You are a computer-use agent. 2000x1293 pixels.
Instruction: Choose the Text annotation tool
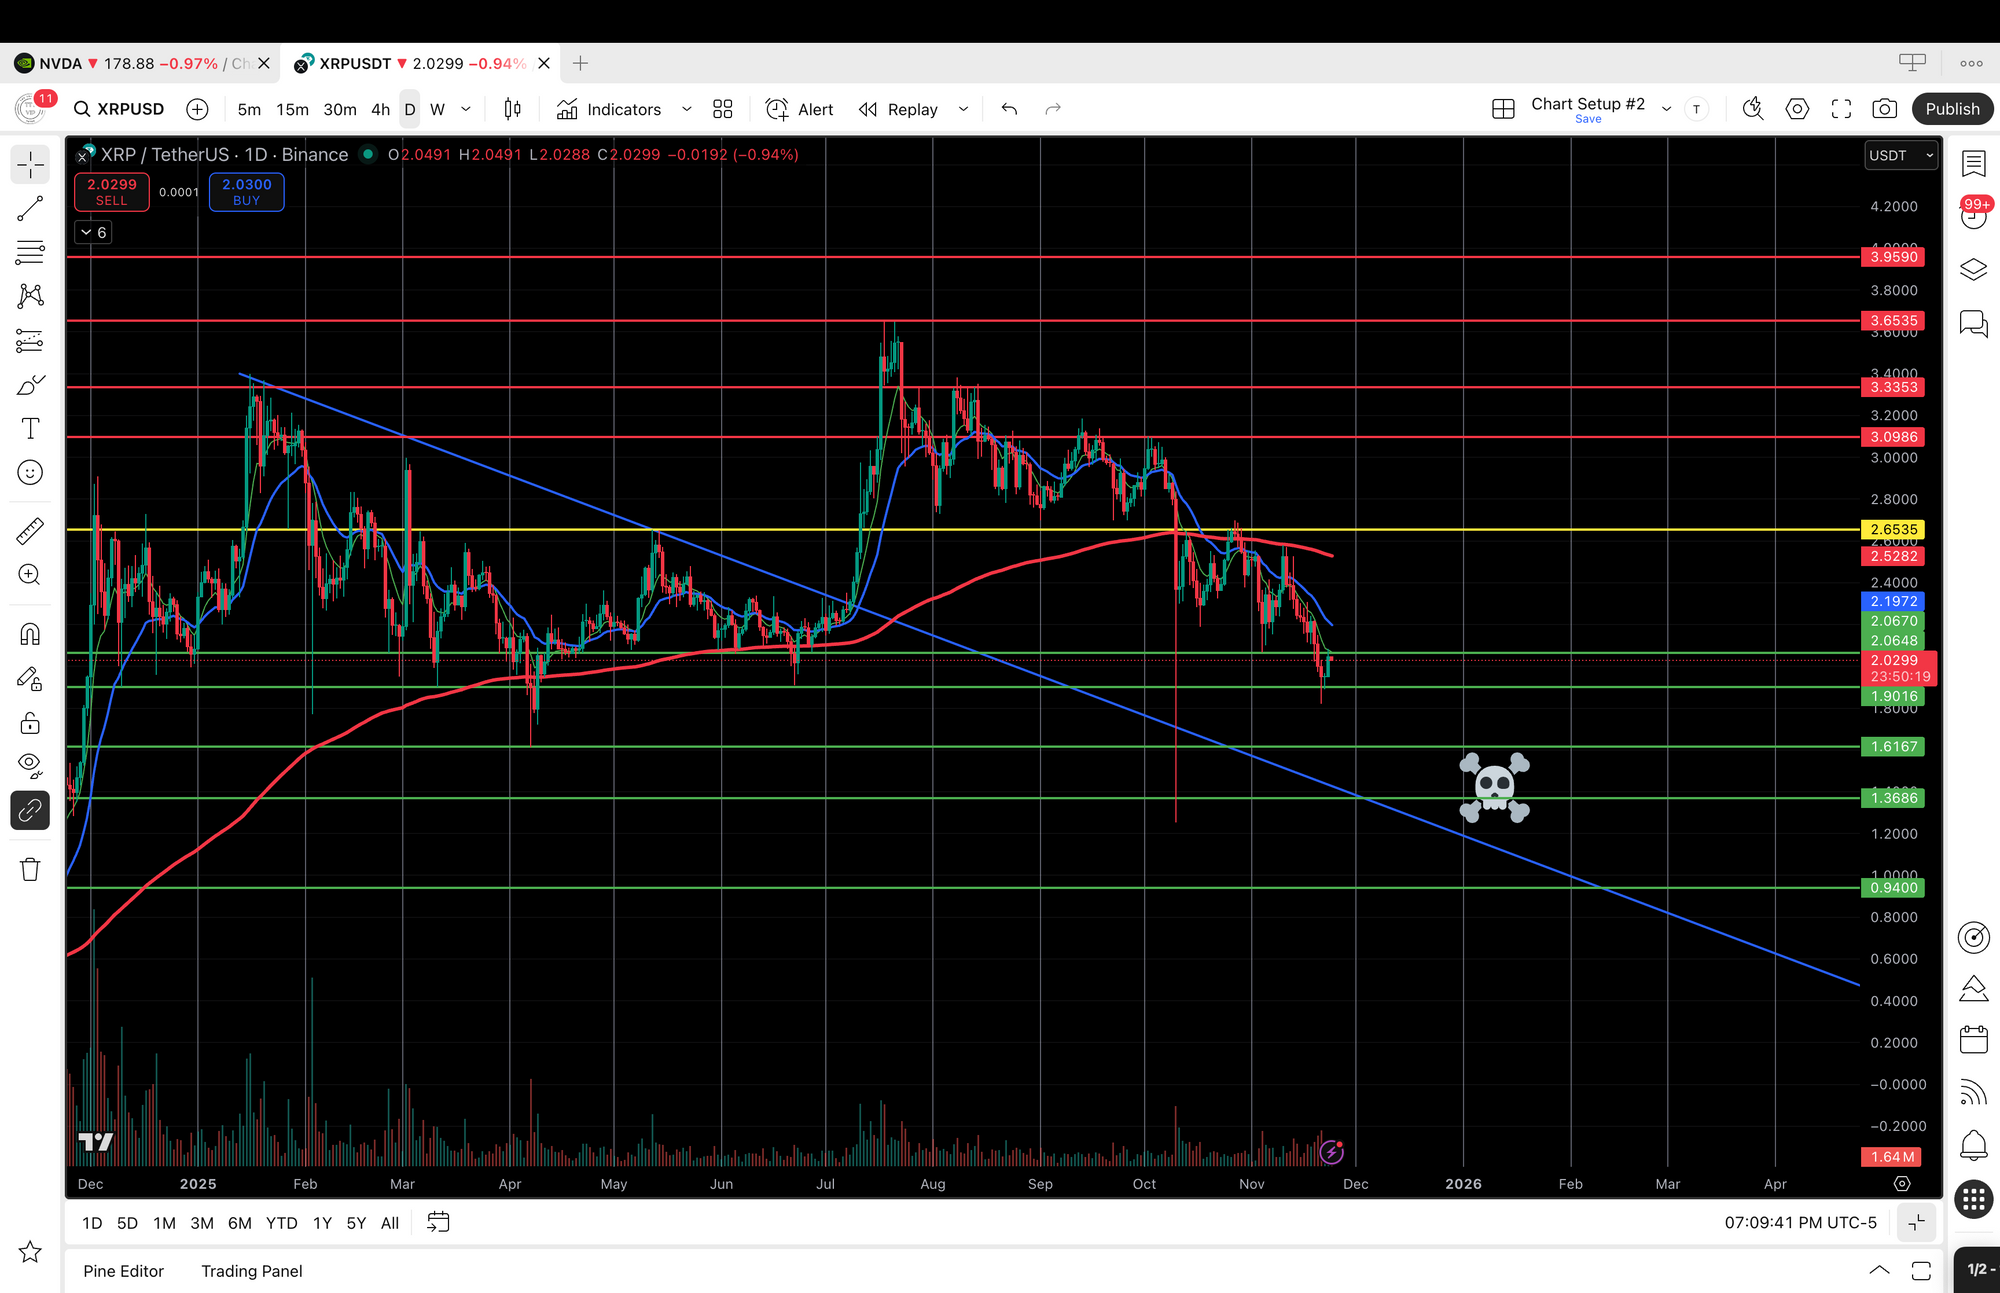coord(30,429)
